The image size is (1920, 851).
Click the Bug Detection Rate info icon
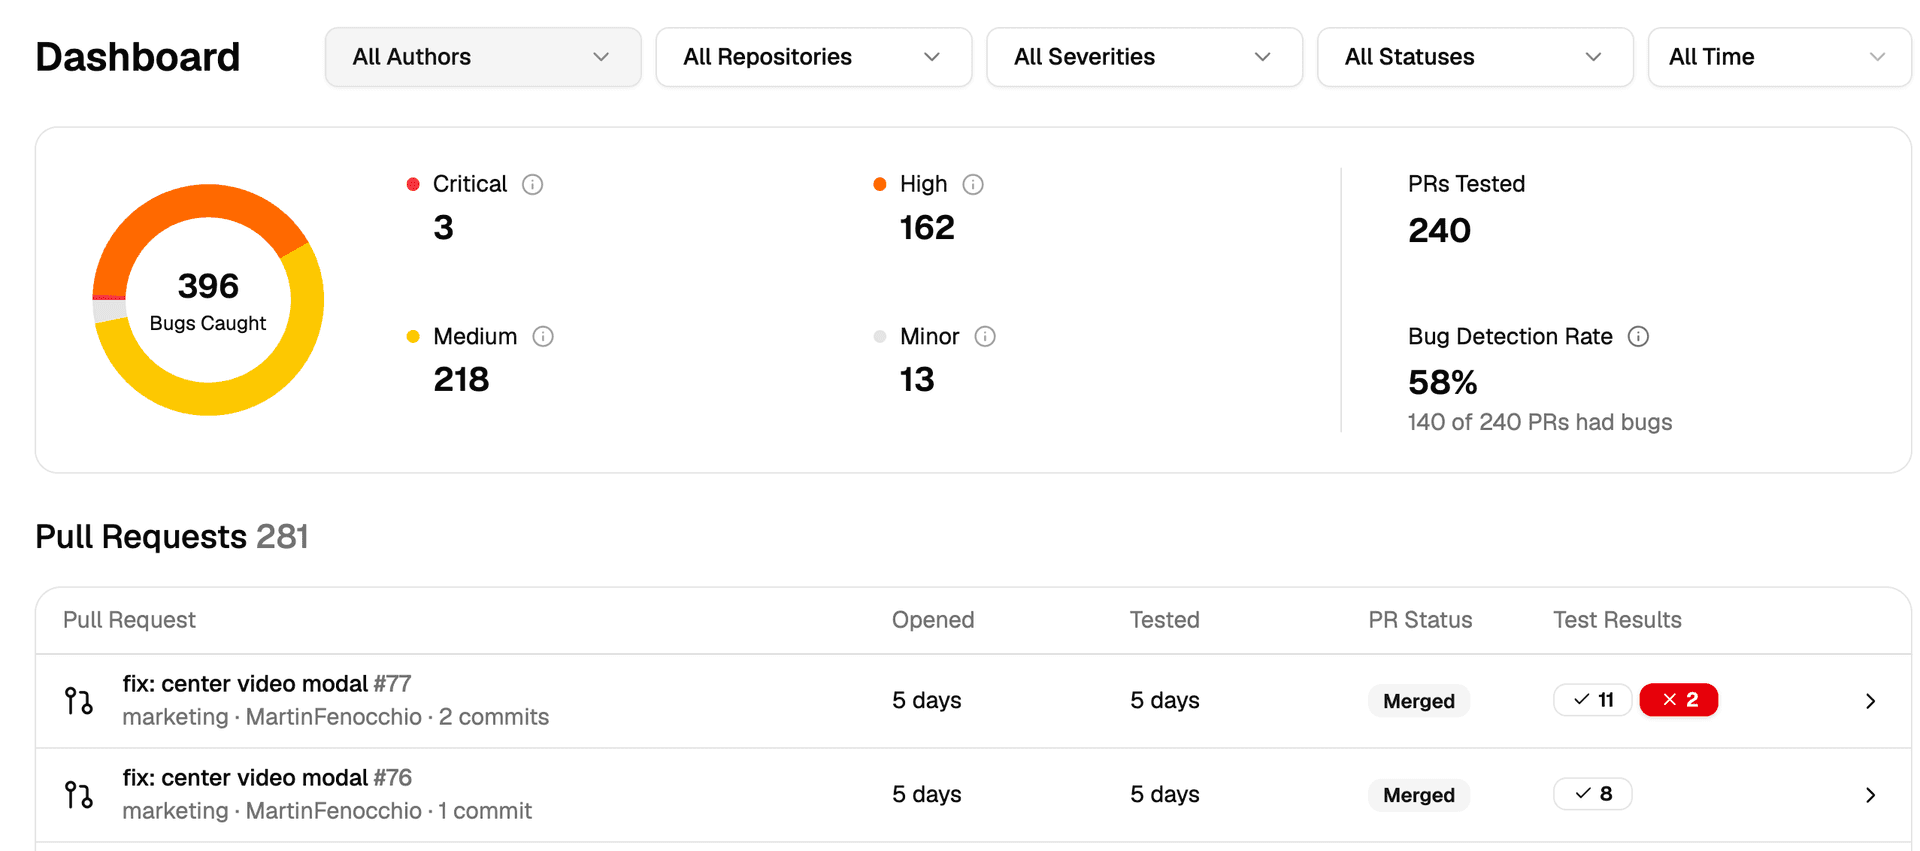pyautogui.click(x=1638, y=336)
